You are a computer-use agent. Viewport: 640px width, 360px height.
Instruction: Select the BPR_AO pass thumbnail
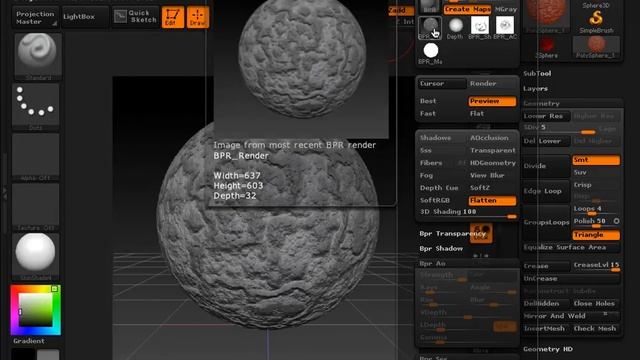point(505,28)
